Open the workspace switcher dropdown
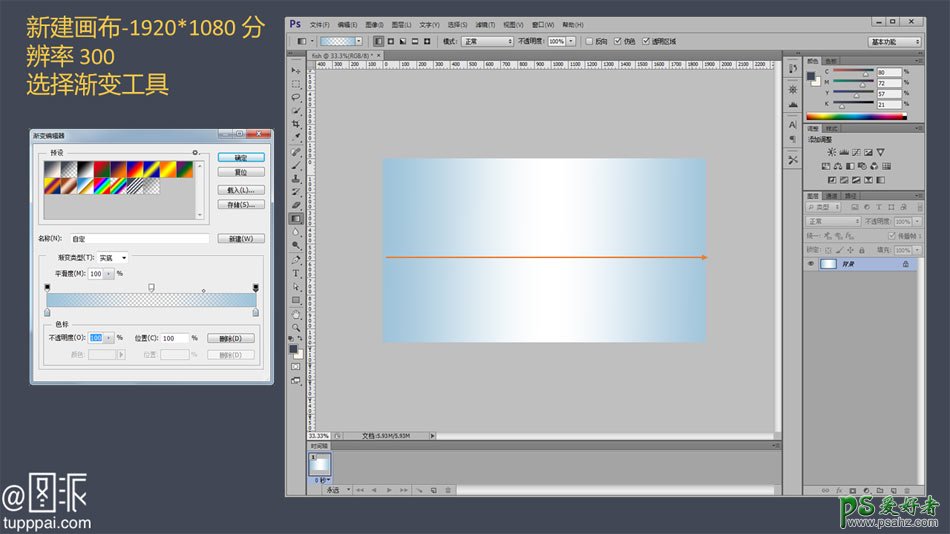The image size is (950, 534). [x=894, y=42]
